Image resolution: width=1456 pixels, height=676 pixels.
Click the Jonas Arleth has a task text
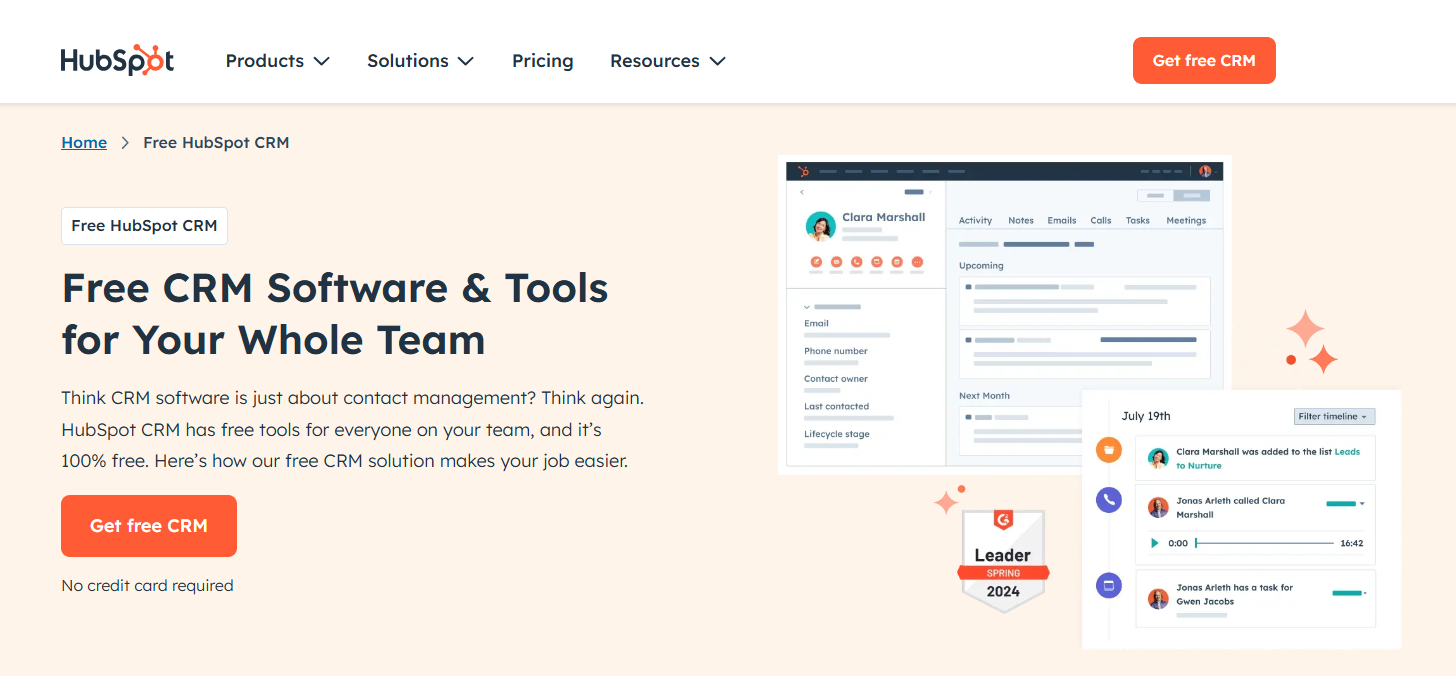tap(1235, 594)
